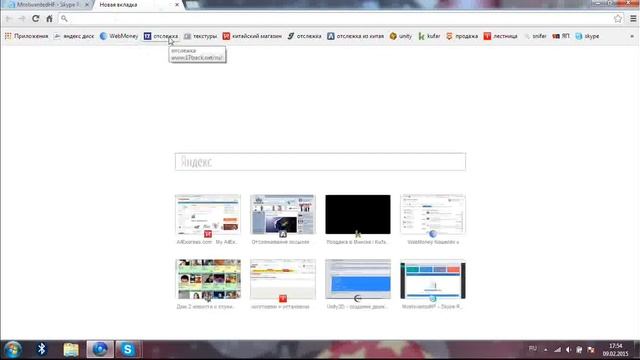The height and width of the screenshot is (360, 640).
Task: Close the Новая вкладка tab
Action: click(177, 4)
